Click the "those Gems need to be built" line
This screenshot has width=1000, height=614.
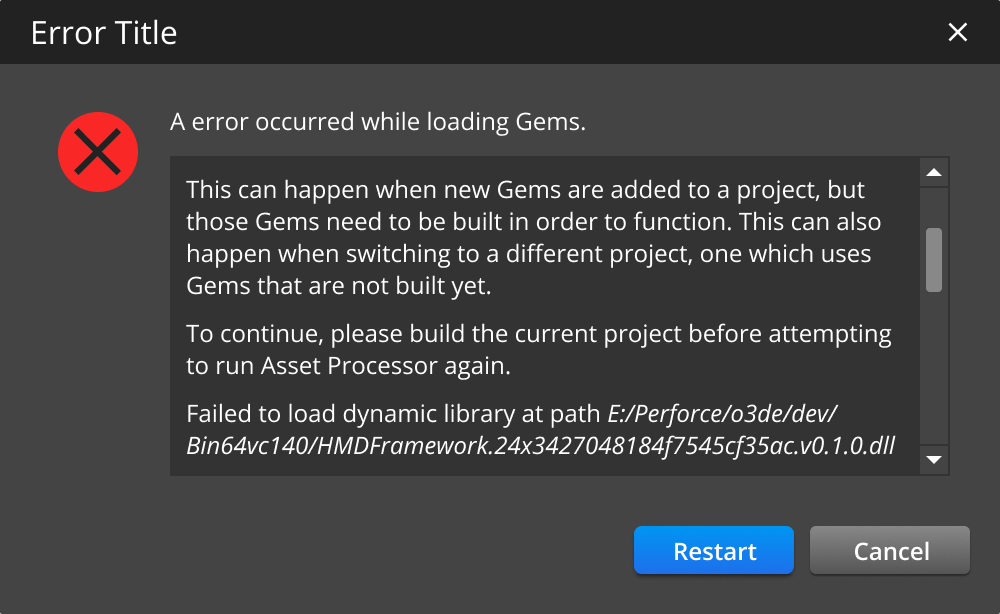tap(533, 221)
